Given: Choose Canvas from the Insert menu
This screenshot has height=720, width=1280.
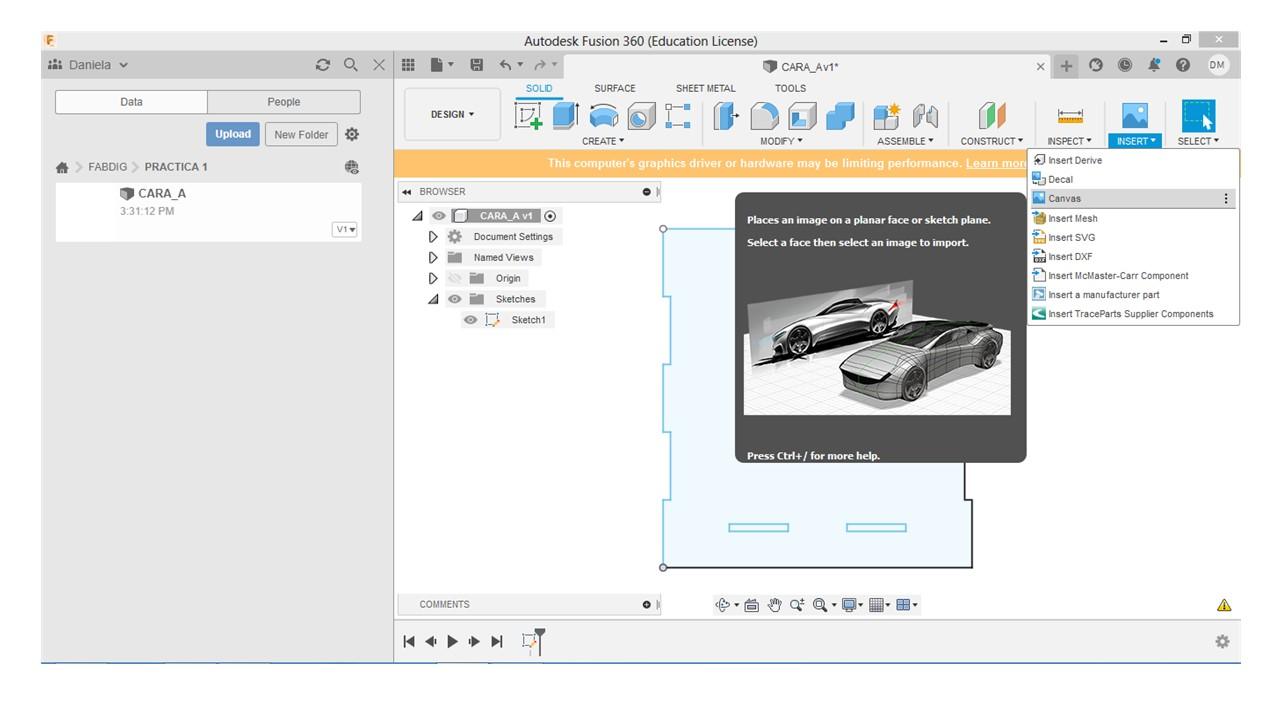Looking at the screenshot, I should (x=1134, y=198).
